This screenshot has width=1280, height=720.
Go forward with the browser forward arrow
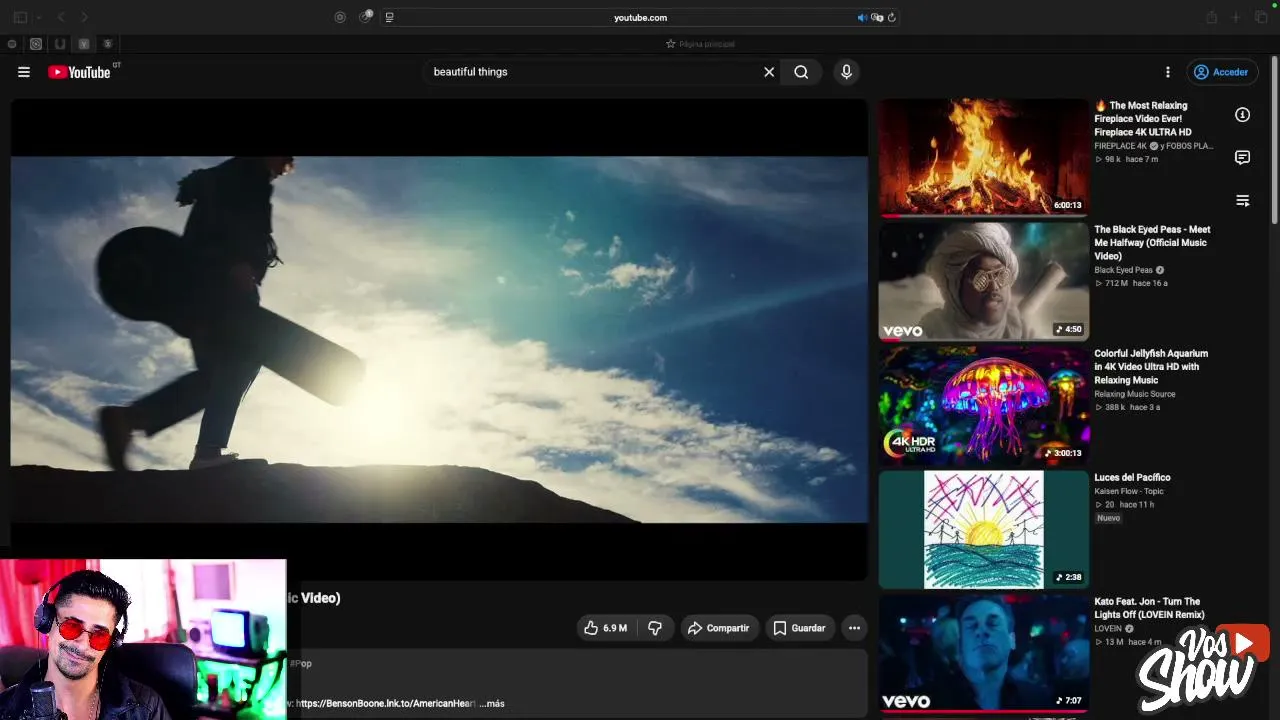point(85,17)
